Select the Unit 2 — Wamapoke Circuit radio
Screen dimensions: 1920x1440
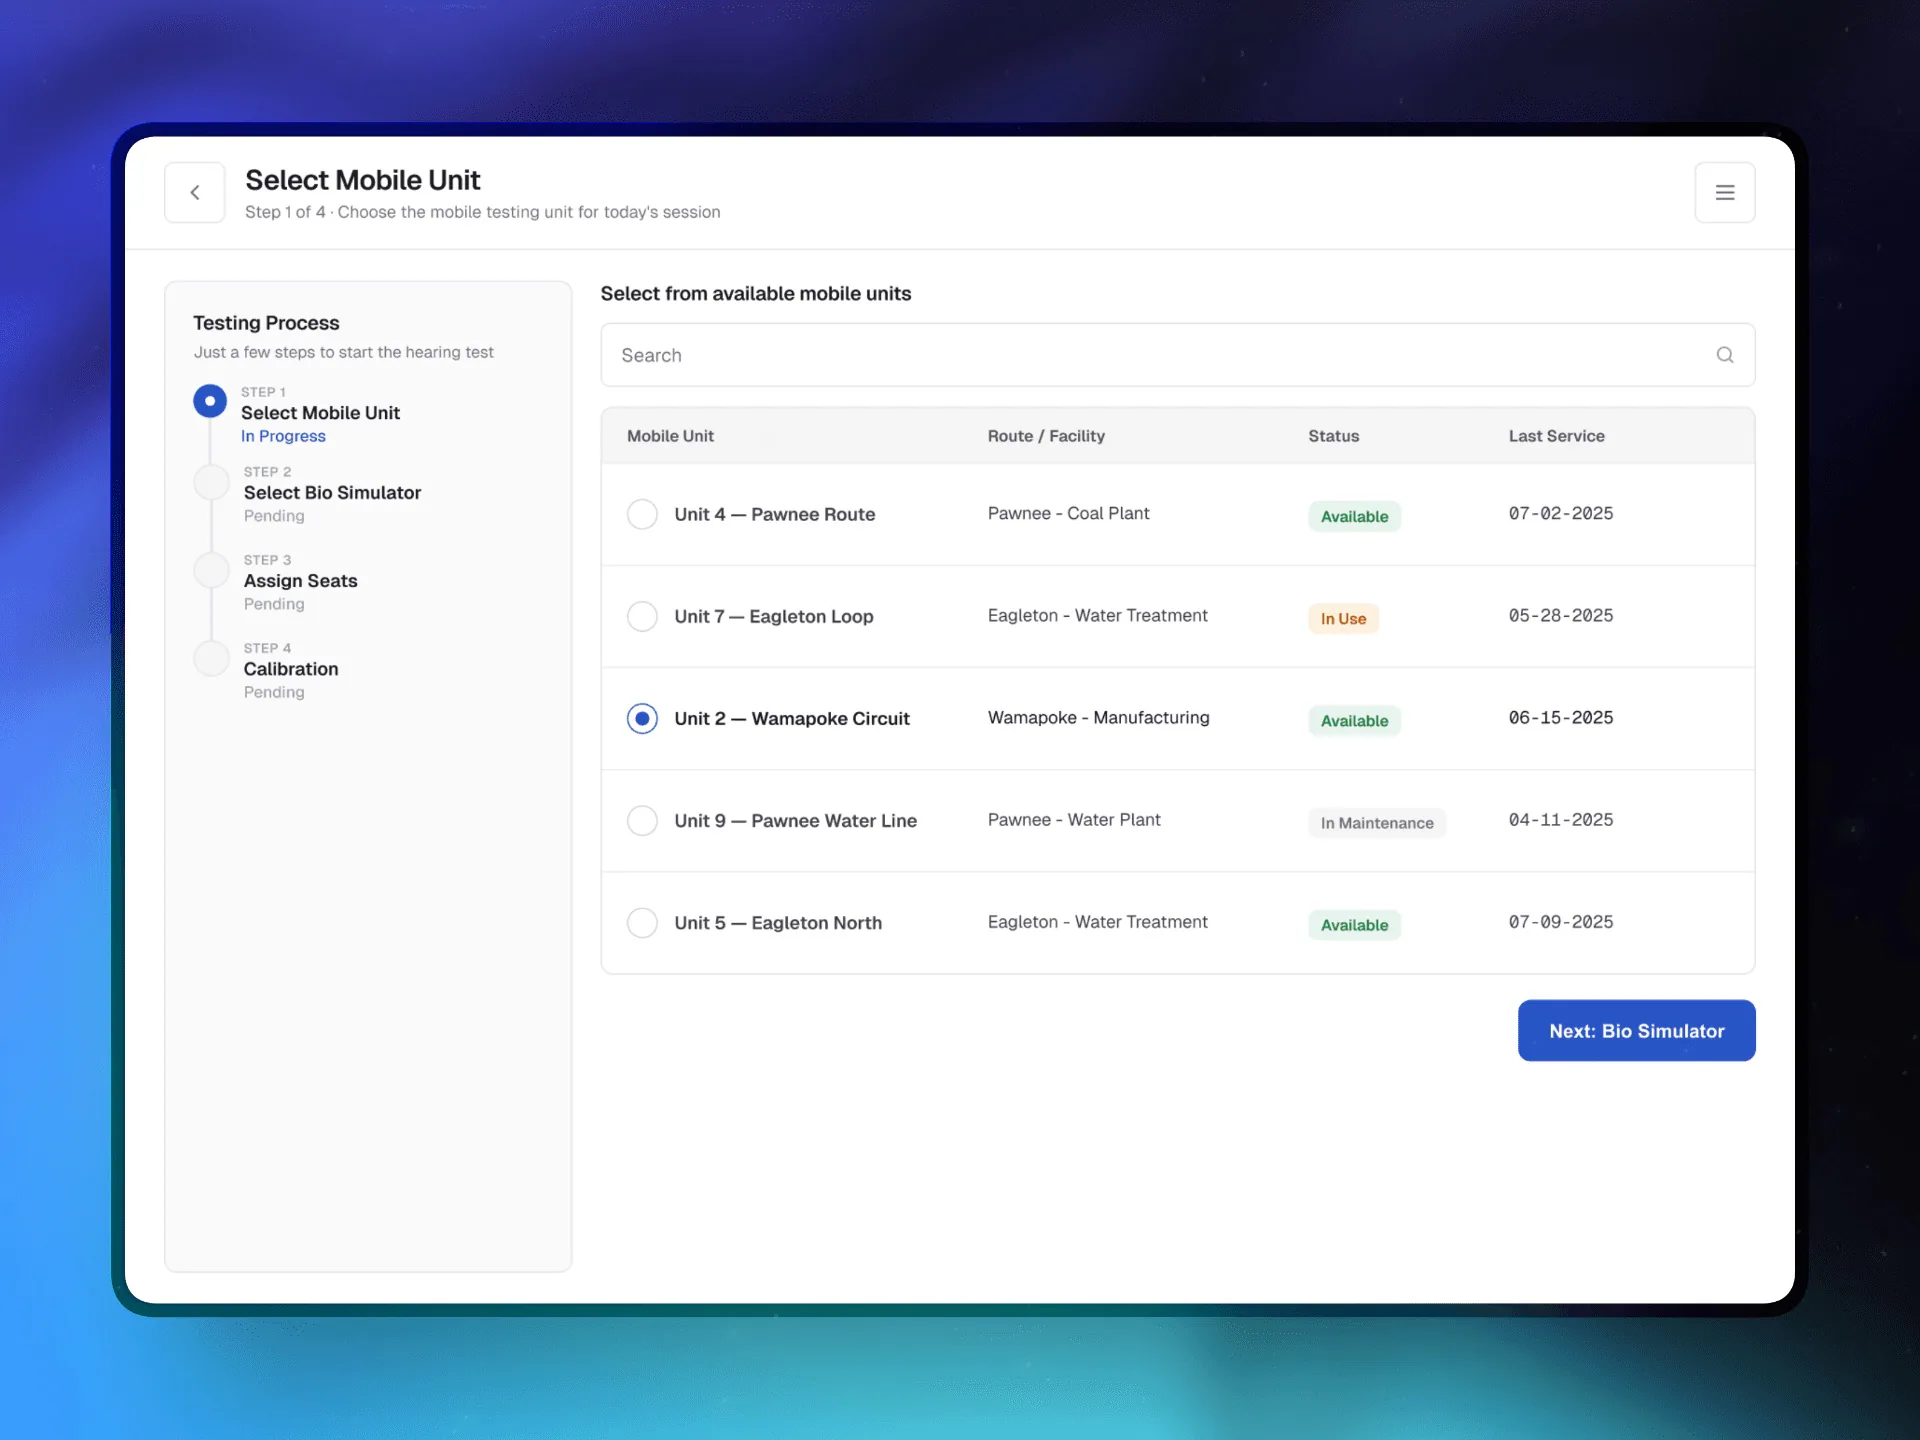point(642,718)
